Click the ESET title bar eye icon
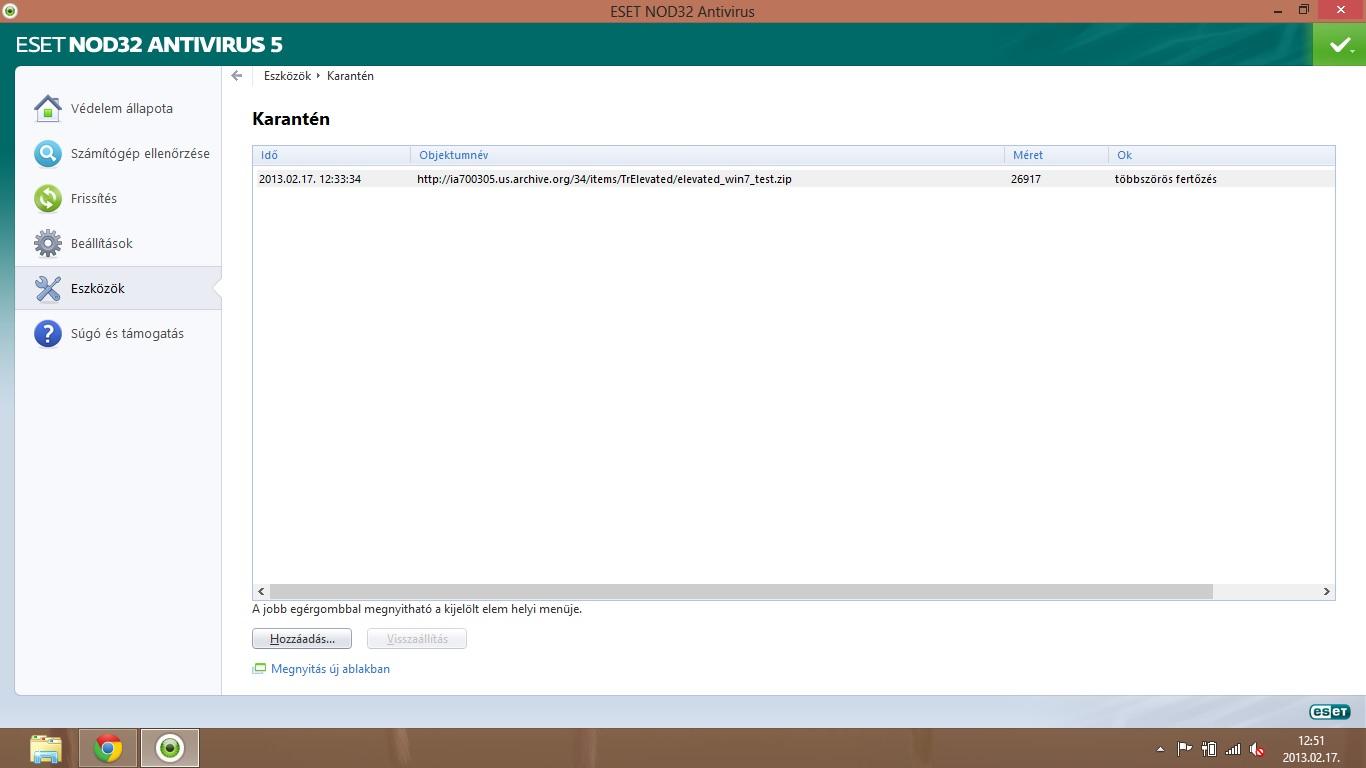The height and width of the screenshot is (768, 1366). 11,11
